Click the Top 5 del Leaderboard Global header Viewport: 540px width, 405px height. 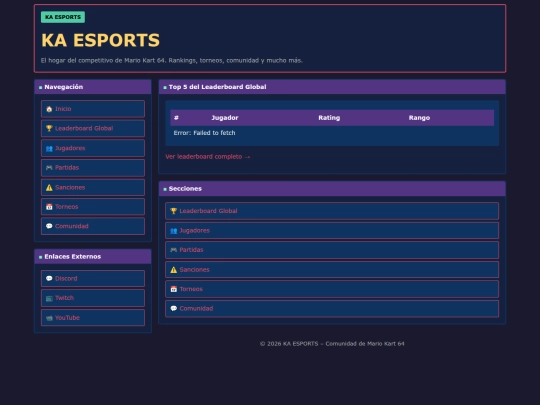332,87
